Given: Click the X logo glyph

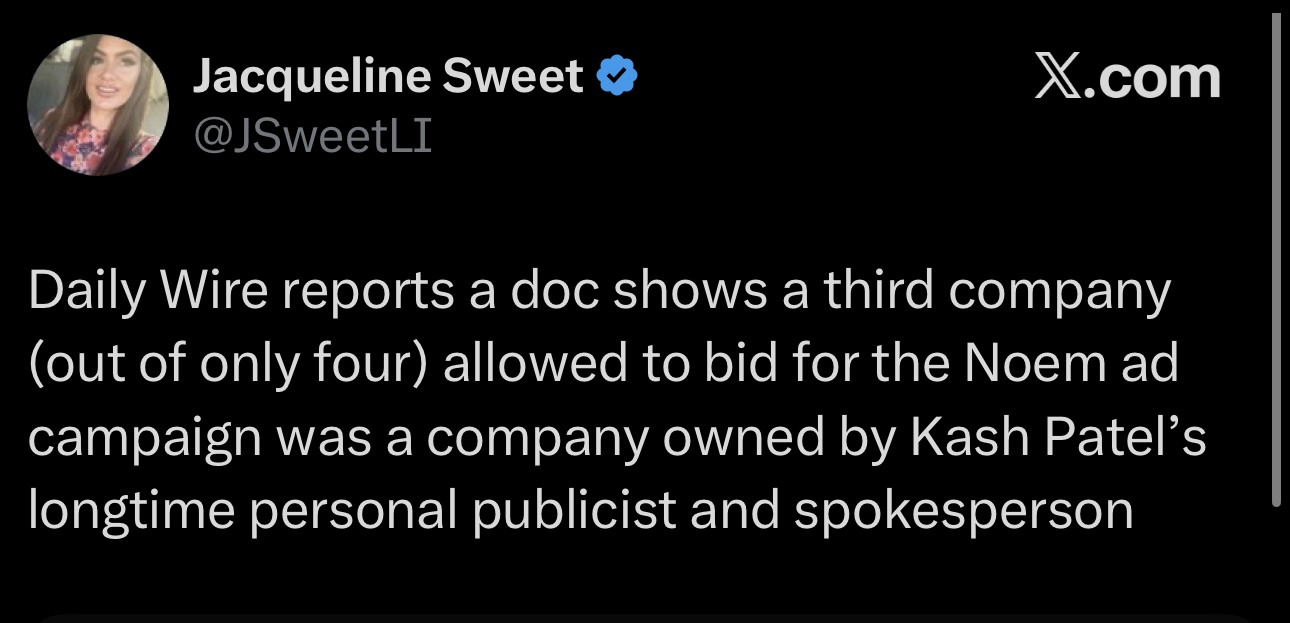Looking at the screenshot, I should click(x=1060, y=78).
